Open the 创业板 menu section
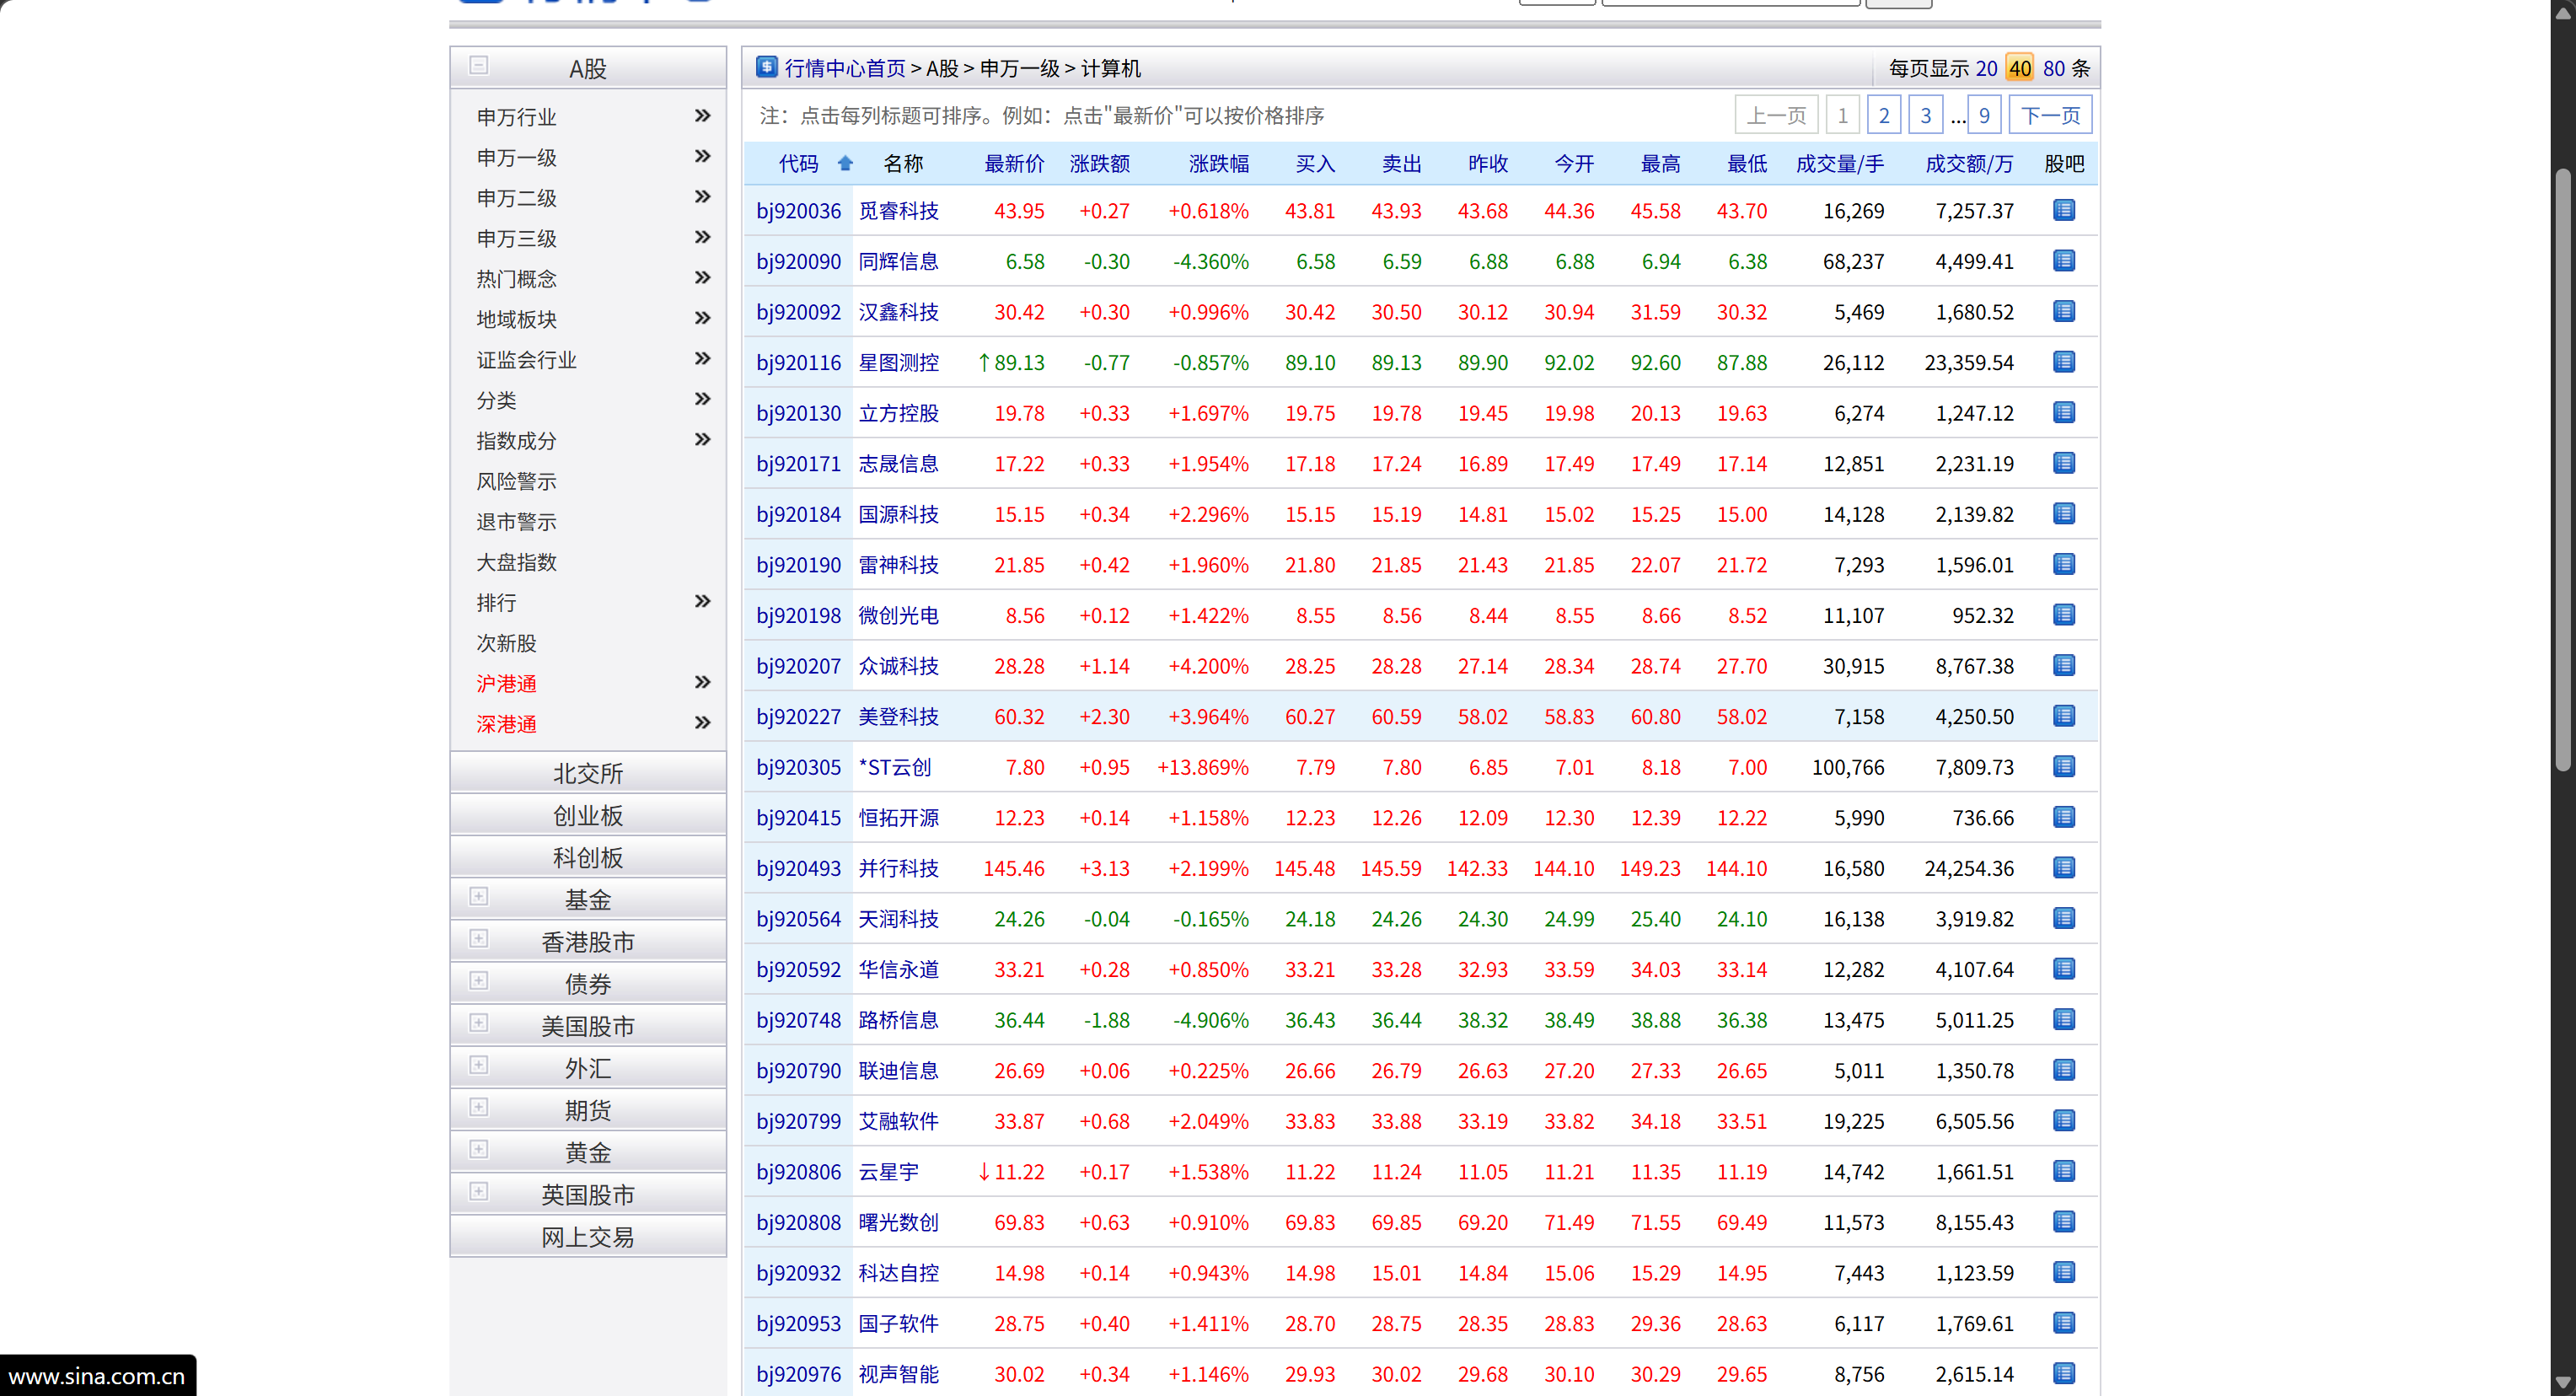Screen dimensions: 2576x1396 pyautogui.click(x=588, y=816)
